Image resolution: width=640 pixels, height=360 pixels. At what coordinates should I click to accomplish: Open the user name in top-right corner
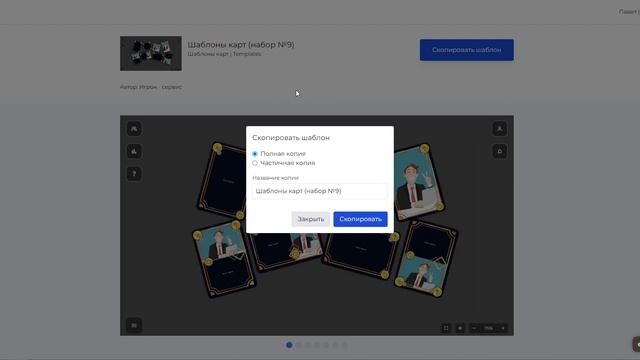pyautogui.click(x=629, y=12)
